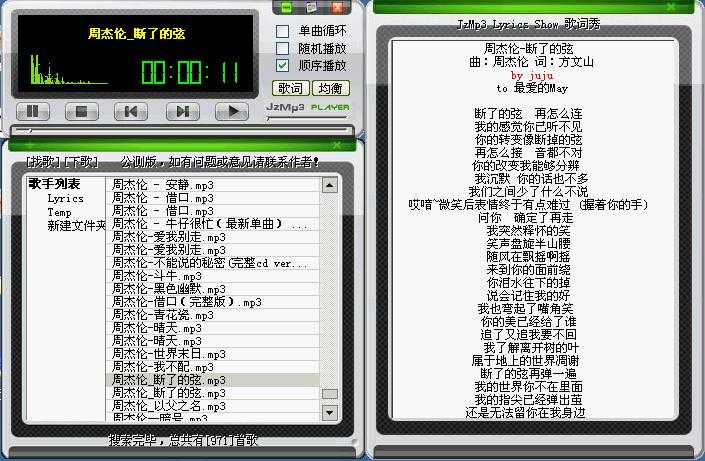Select 周杰伦-不能说的秘密 (完整cd ver...) row
Viewport: 705px width, 461px height.
coord(213,263)
